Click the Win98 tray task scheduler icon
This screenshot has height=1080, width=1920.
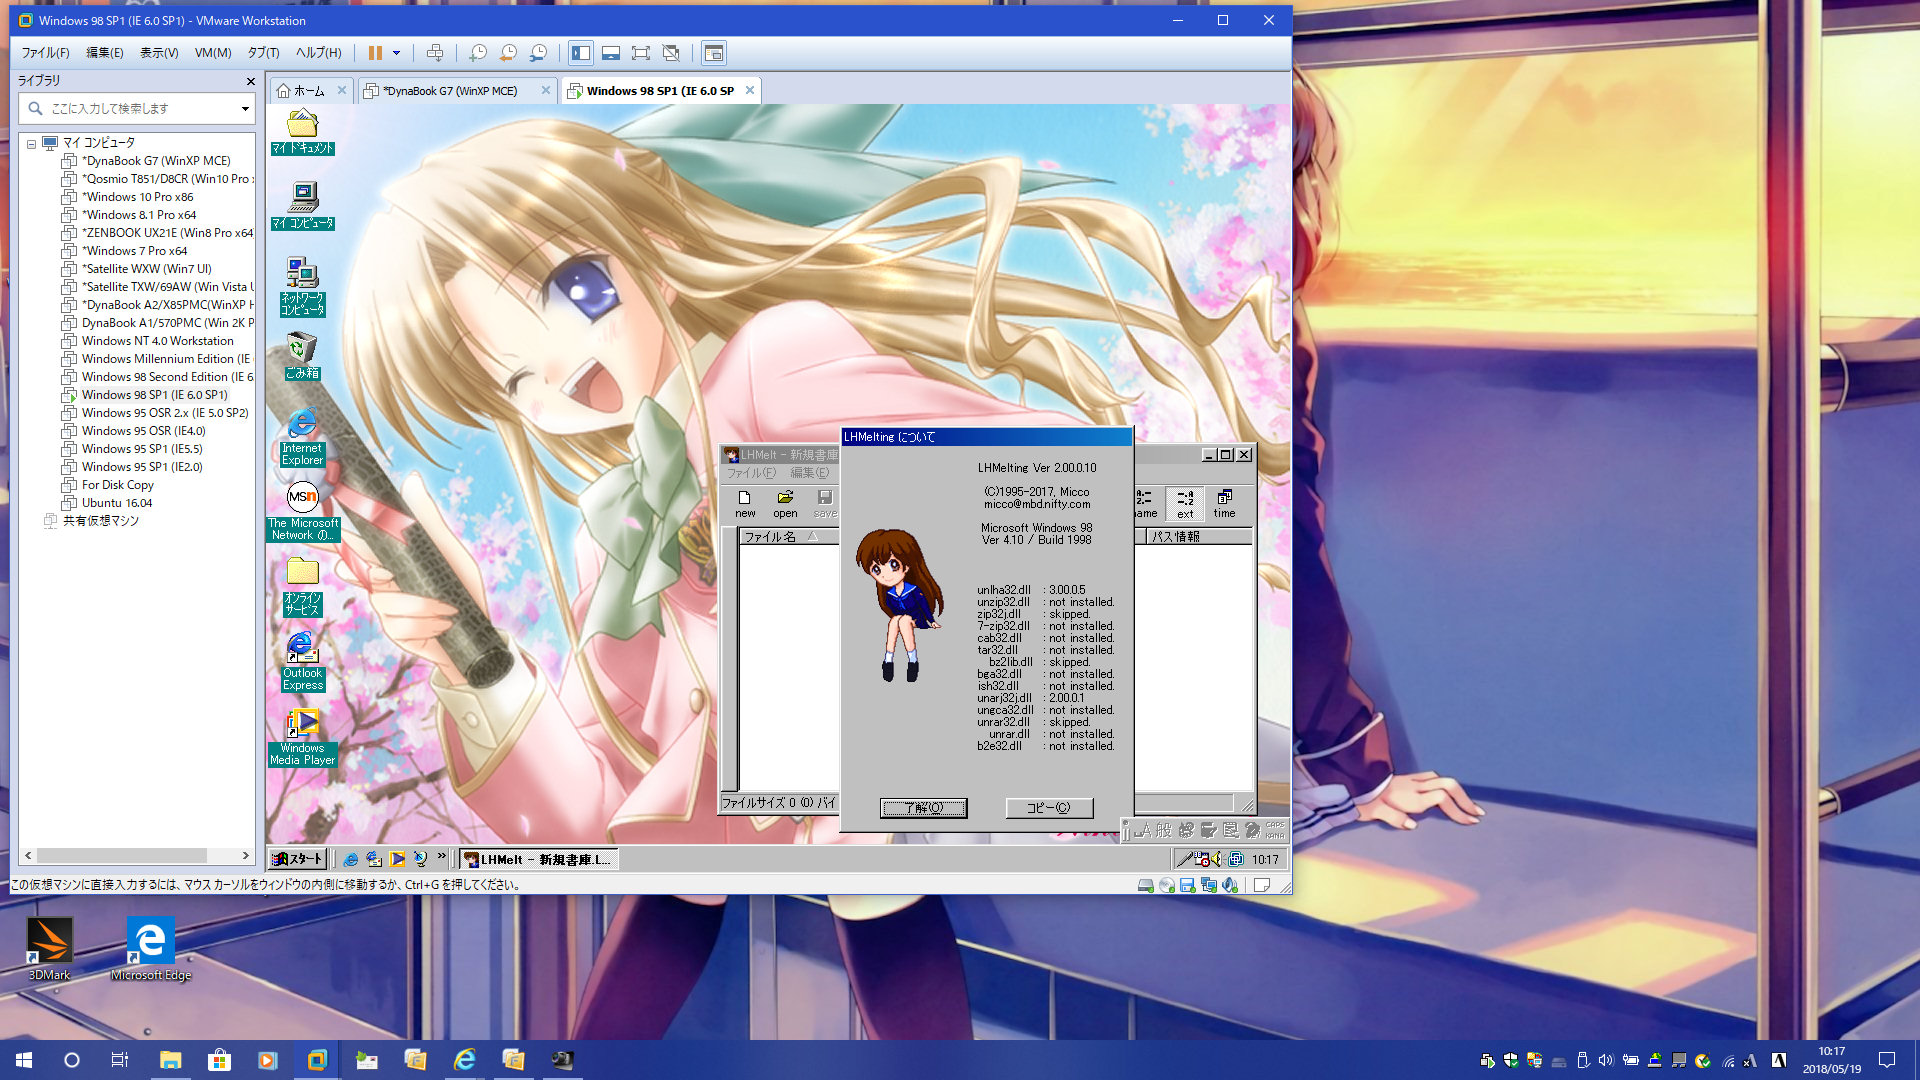pyautogui.click(x=1201, y=859)
